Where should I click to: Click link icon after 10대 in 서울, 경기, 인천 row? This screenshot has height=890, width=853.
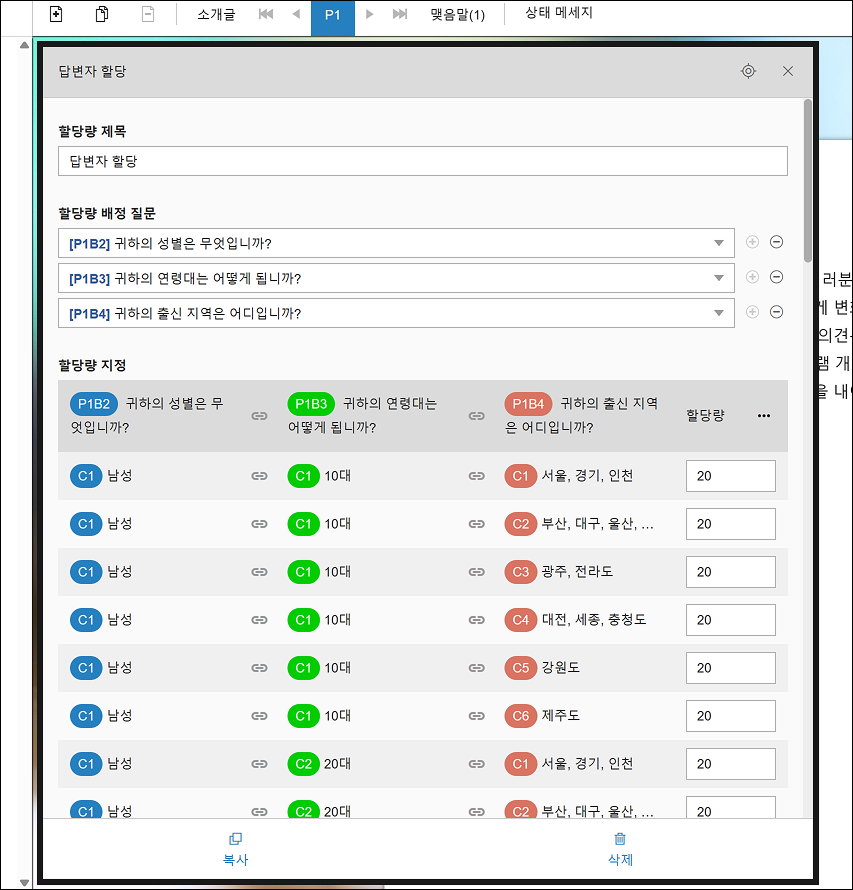click(477, 476)
